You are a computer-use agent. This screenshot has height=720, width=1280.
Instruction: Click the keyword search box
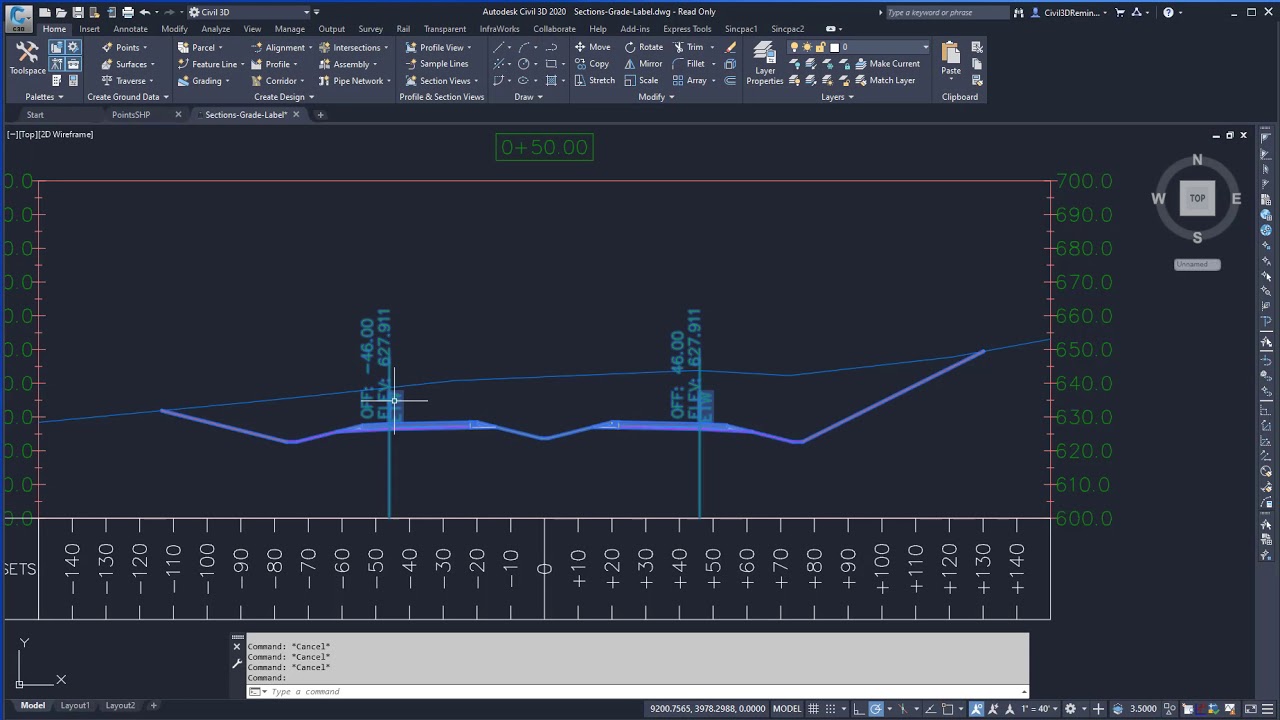tap(946, 12)
